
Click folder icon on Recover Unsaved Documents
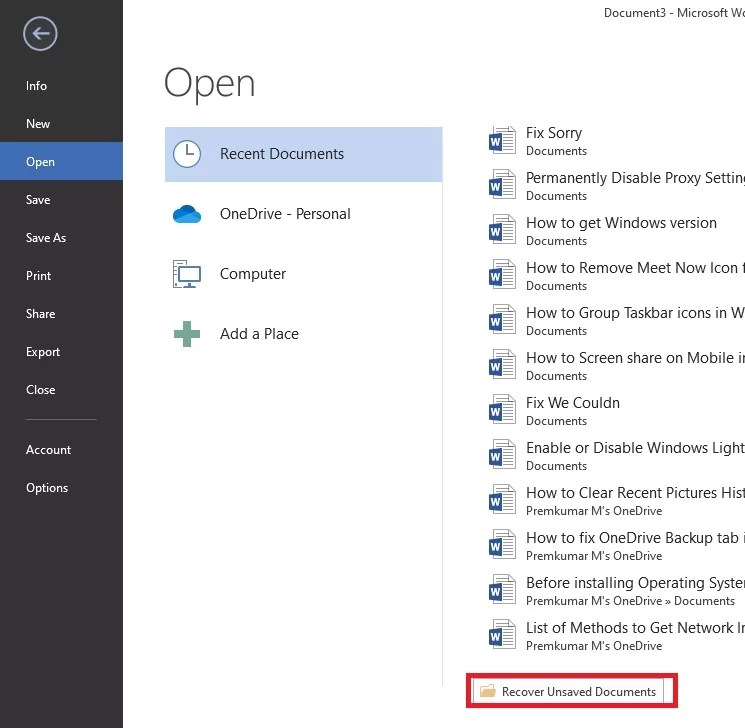487,691
